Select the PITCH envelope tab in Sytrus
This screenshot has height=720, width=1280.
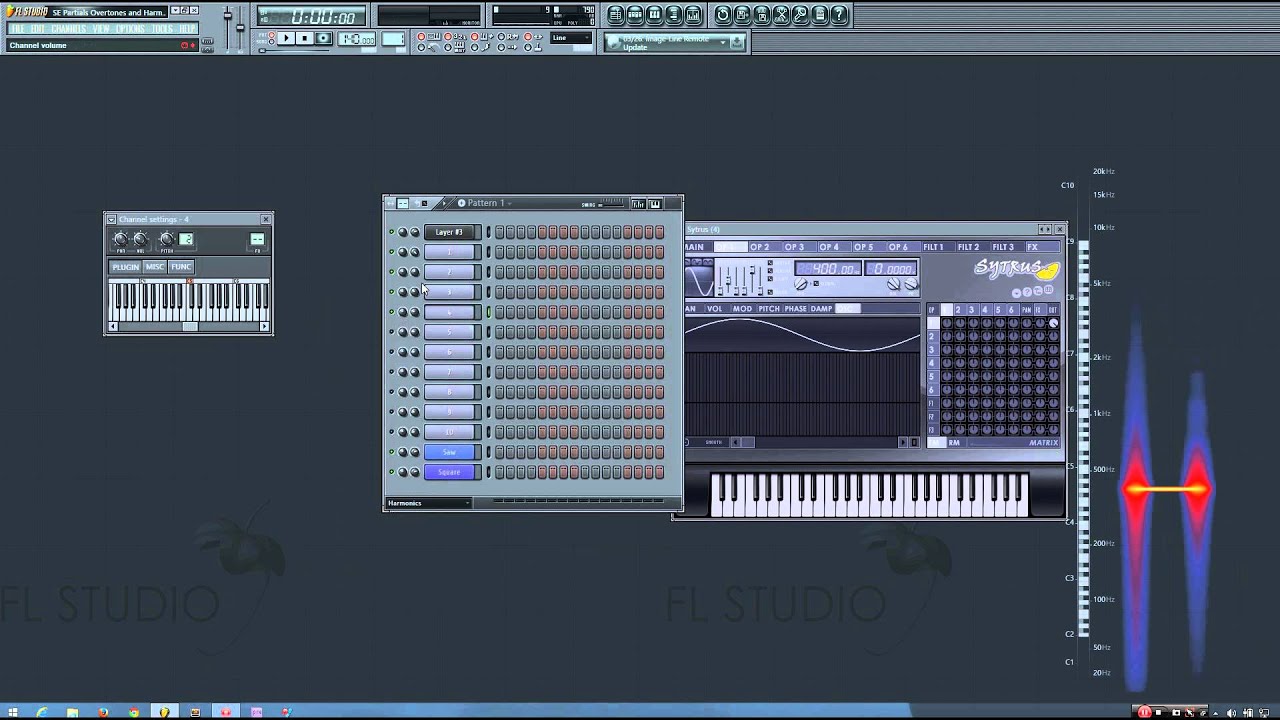pos(769,309)
